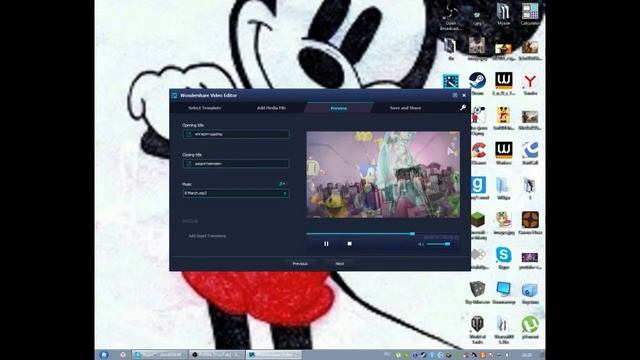Select the yellow Mickey Mouse desktop icon
Viewport: 640px width, 360px height.
[x=503, y=118]
